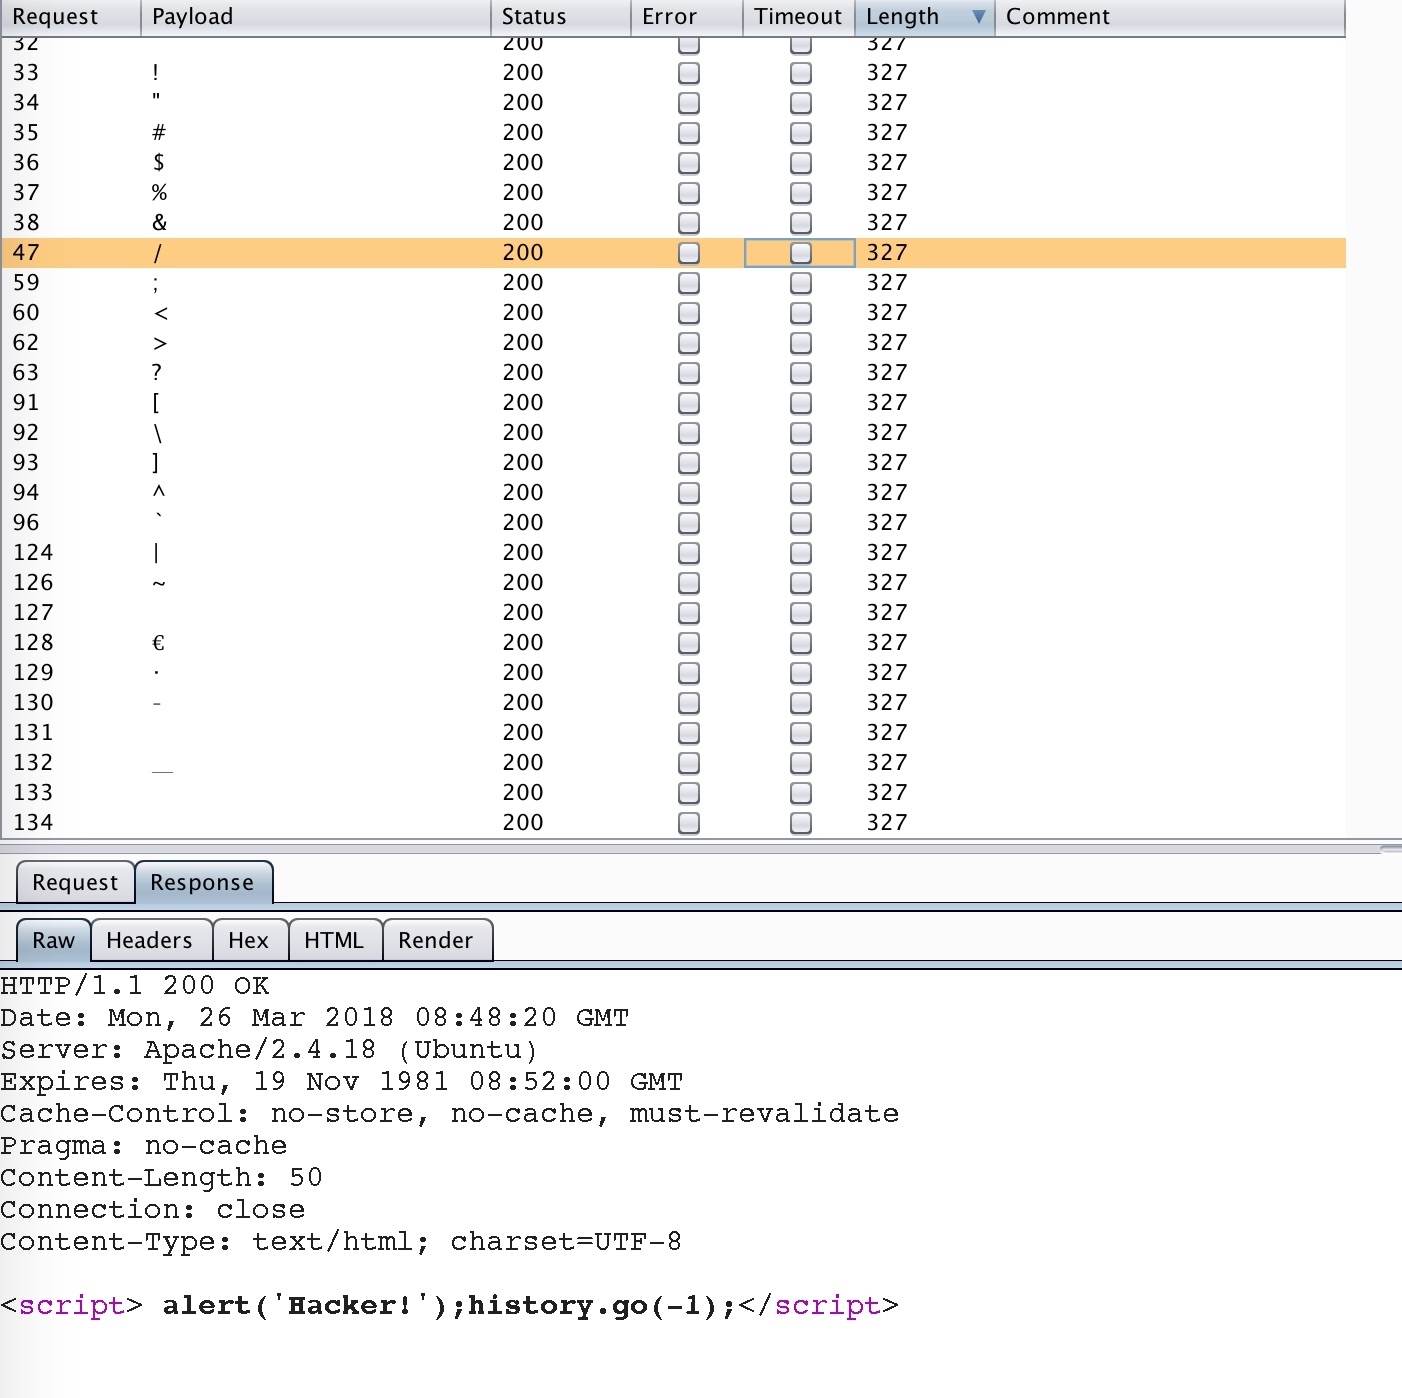1402x1398 pixels.
Task: Switch to the Request tab
Action: click(x=75, y=882)
